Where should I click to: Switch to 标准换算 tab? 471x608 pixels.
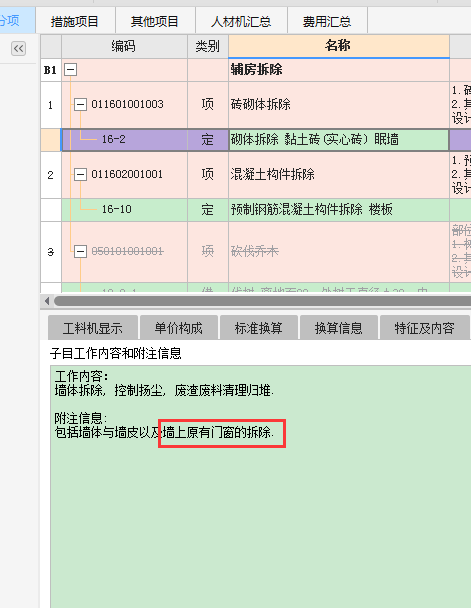coord(259,328)
